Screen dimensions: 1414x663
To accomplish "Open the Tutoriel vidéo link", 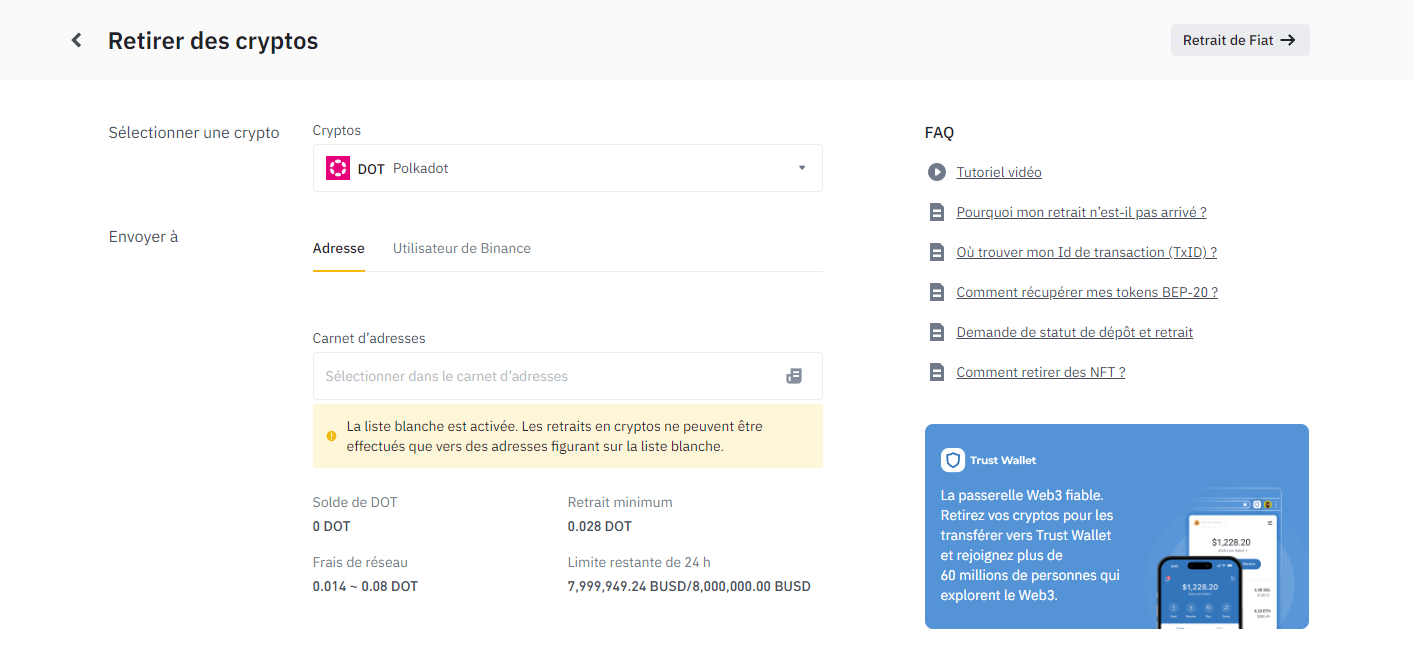I will tap(998, 172).
